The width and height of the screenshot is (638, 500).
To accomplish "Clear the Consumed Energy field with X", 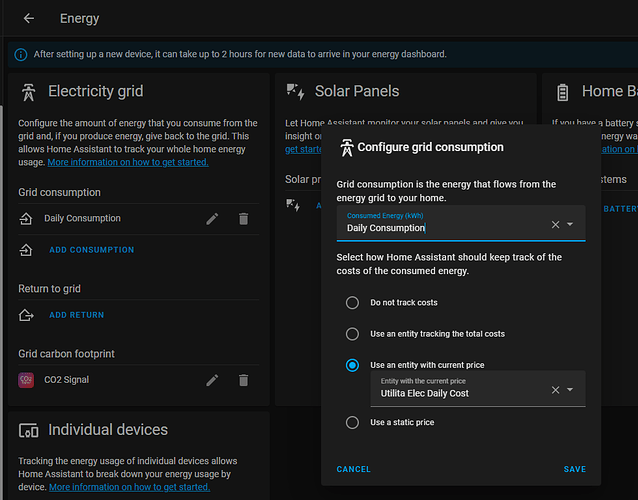I will point(555,225).
